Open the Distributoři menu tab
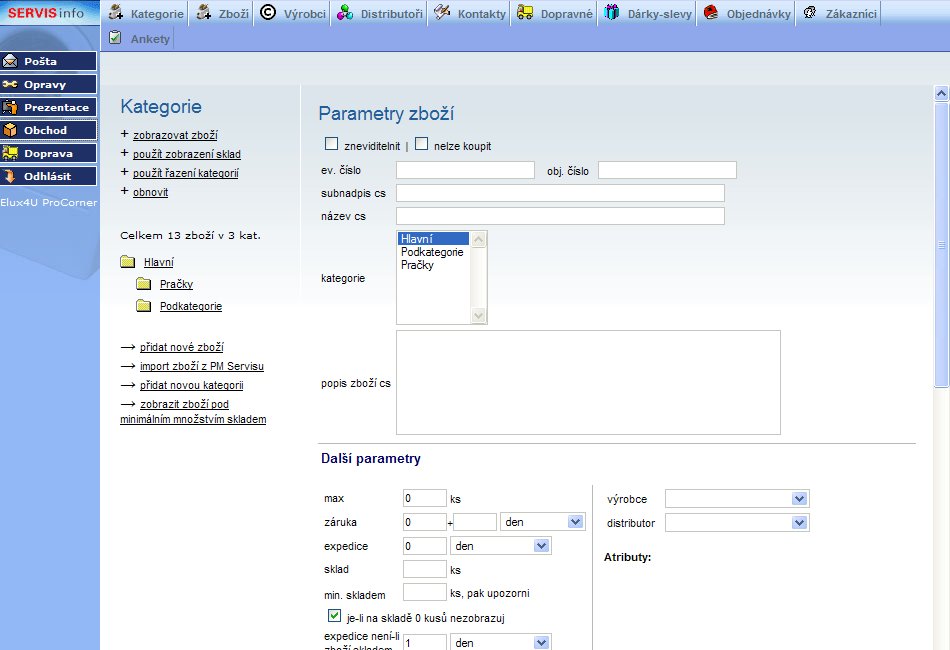This screenshot has height=650, width=950. coord(380,13)
